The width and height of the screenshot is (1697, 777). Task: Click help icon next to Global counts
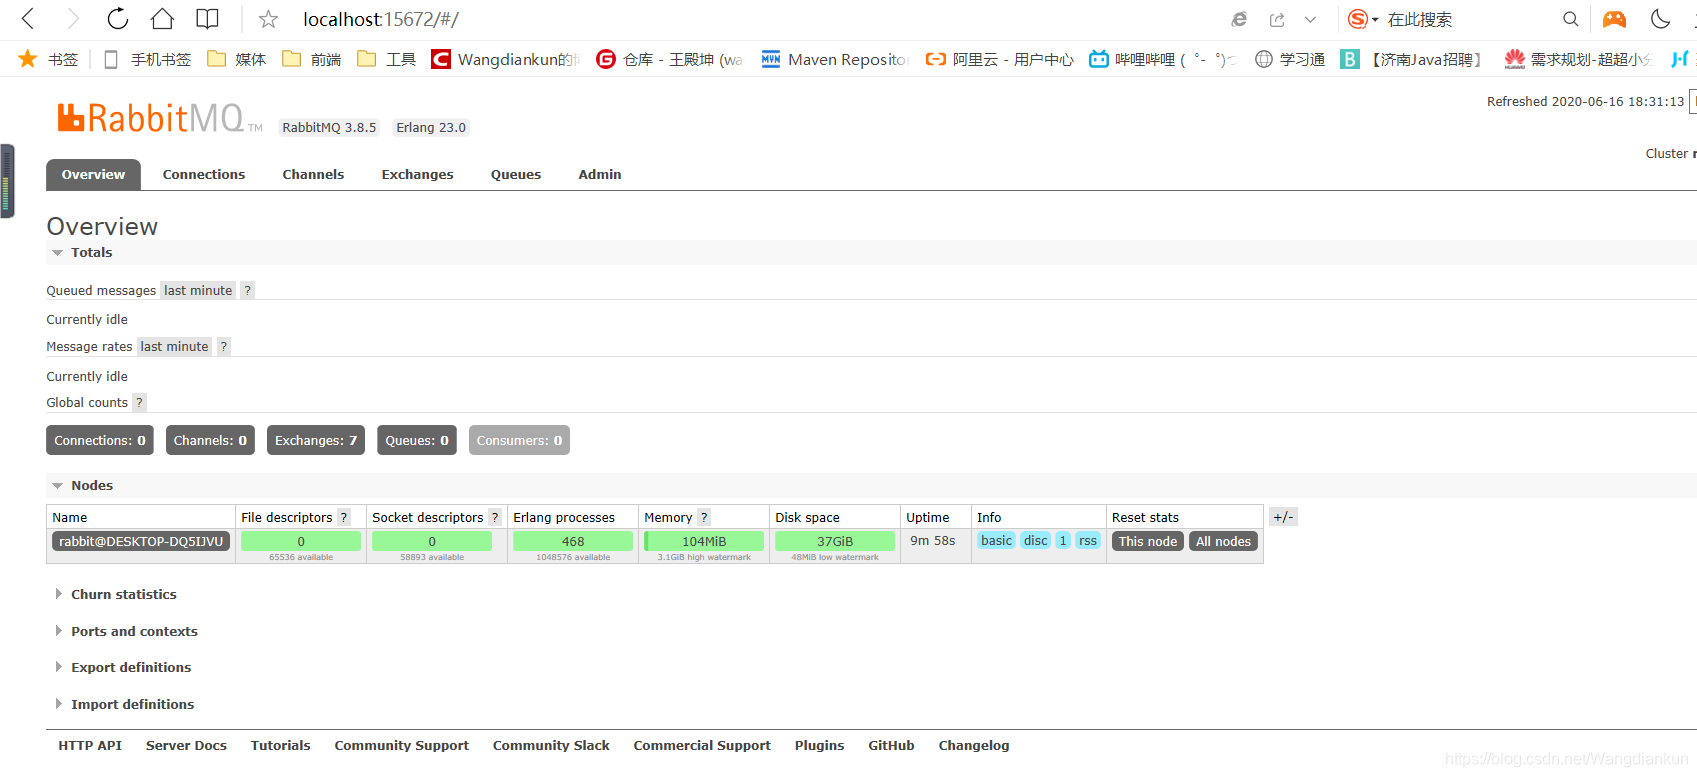pos(139,402)
